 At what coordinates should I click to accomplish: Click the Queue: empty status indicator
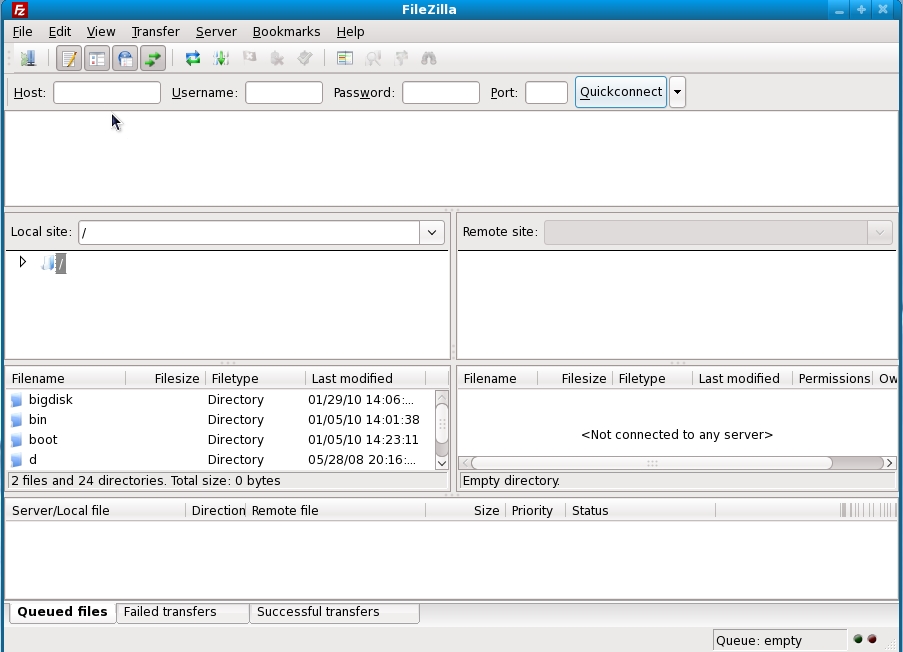779,640
